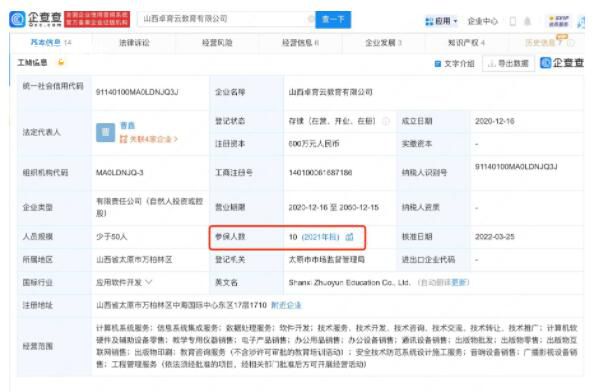Open 关联4家企业 link
This screenshot has width=595, height=392.
[x=149, y=139]
